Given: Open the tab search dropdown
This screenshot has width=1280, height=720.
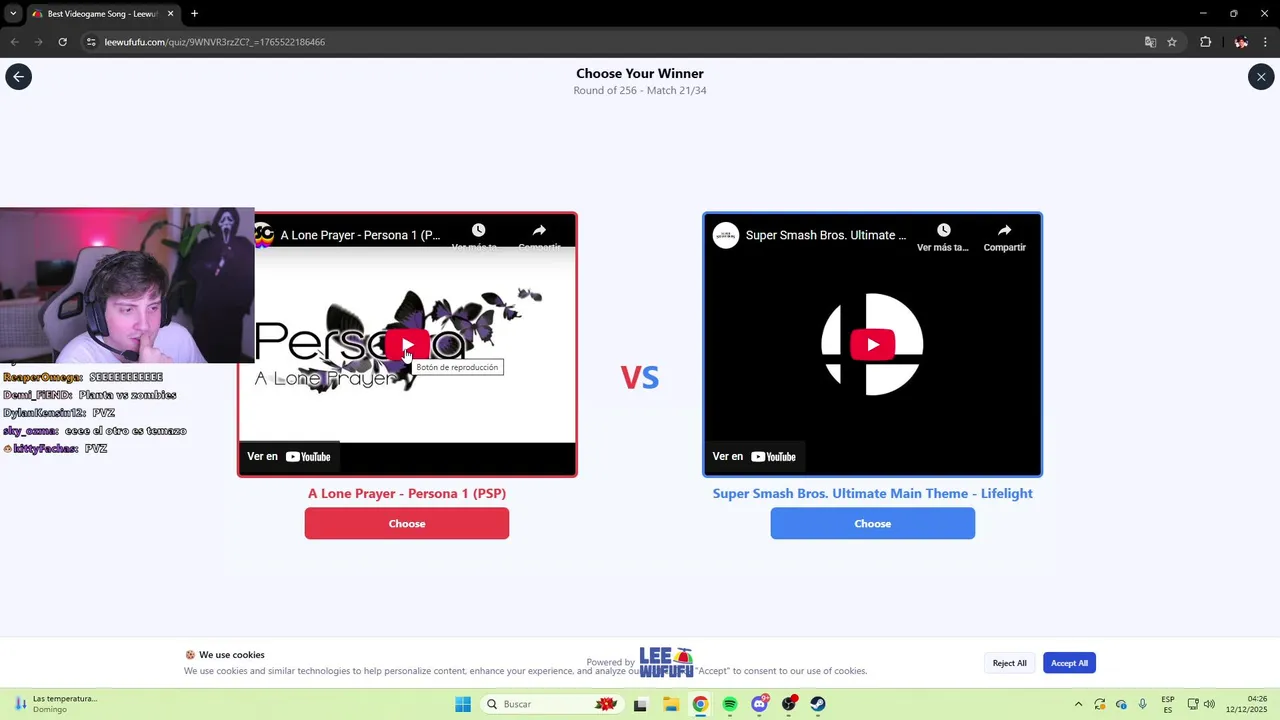Looking at the screenshot, I should (12, 13).
